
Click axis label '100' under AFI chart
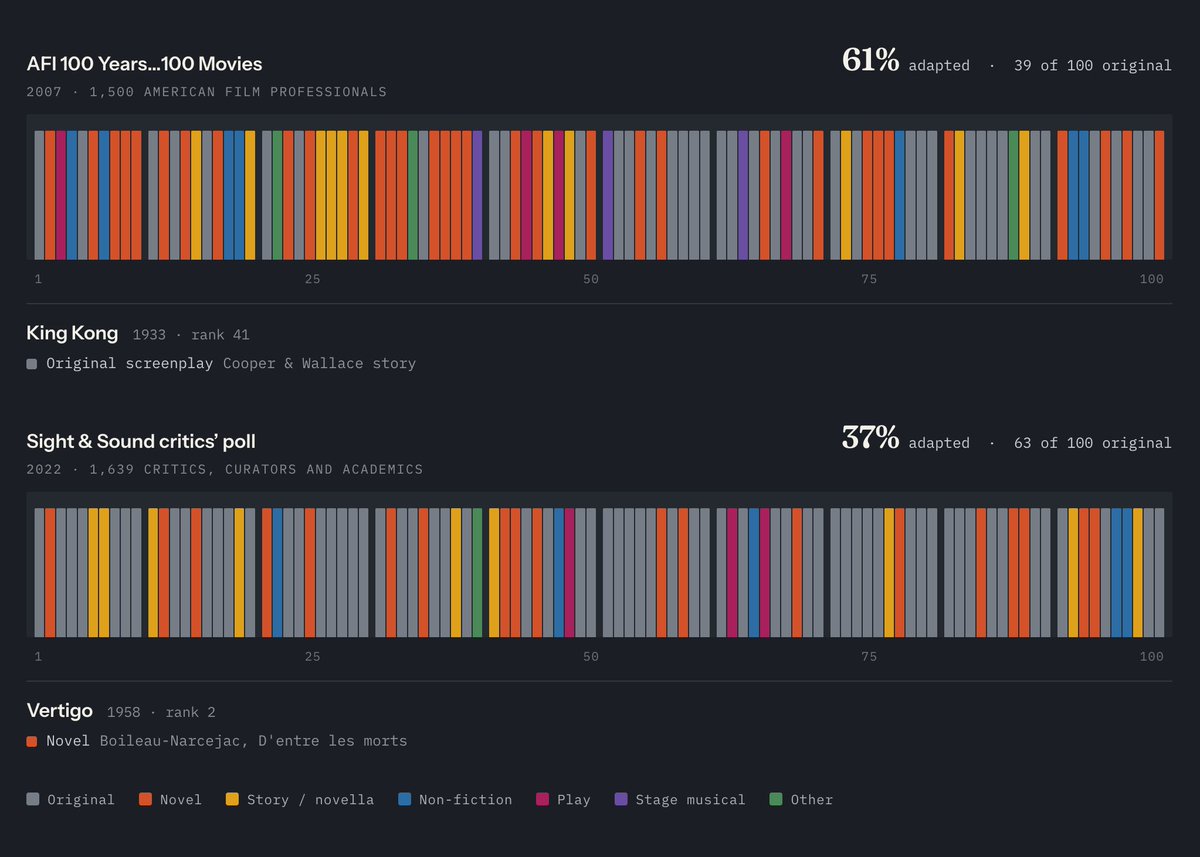1151,279
